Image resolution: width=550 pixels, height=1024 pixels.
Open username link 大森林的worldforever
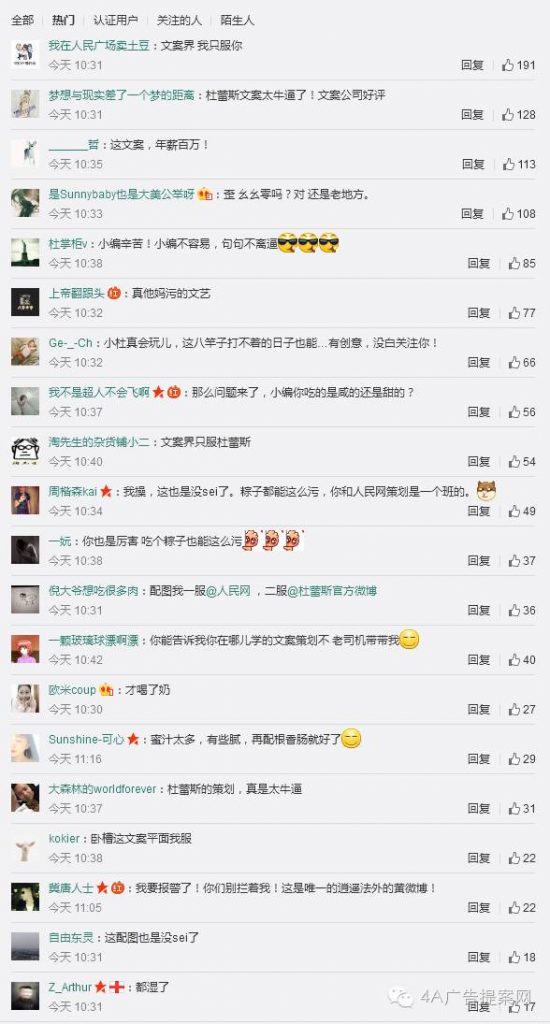coord(103,789)
